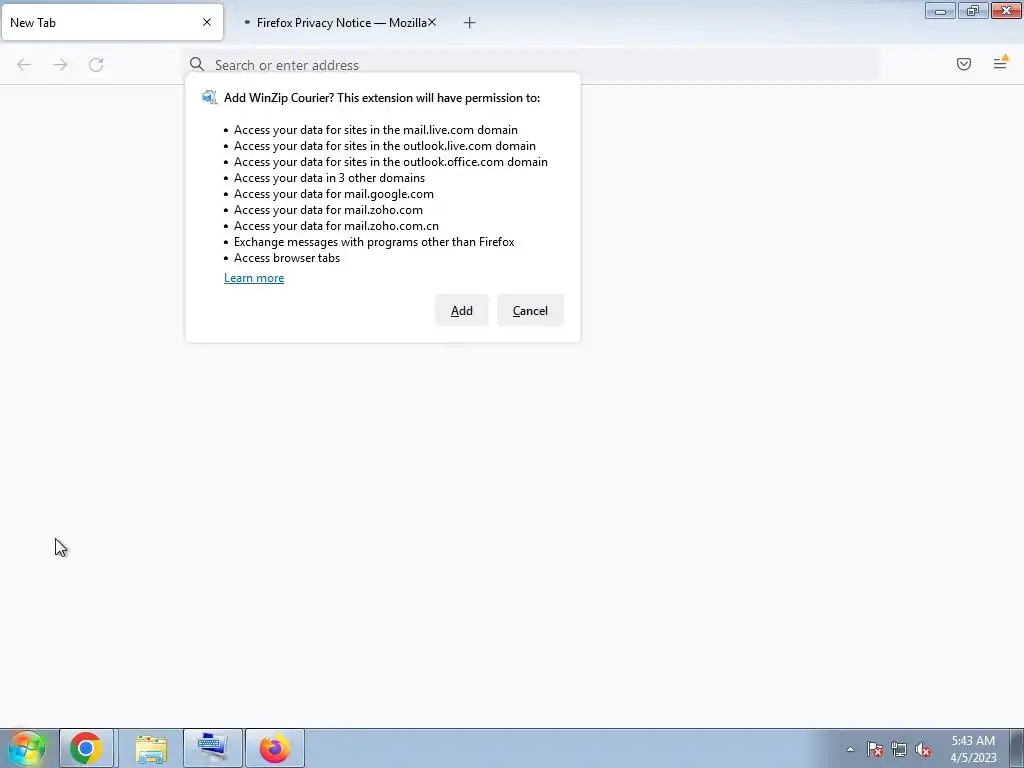Close the New Tab tab
Viewport: 1024px width, 768px height.
point(207,22)
